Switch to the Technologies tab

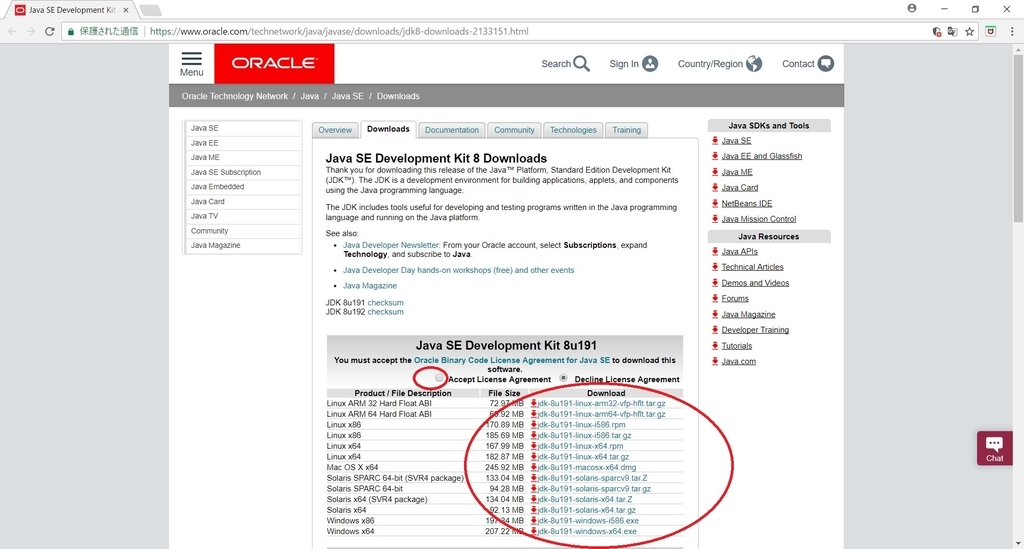coord(573,130)
